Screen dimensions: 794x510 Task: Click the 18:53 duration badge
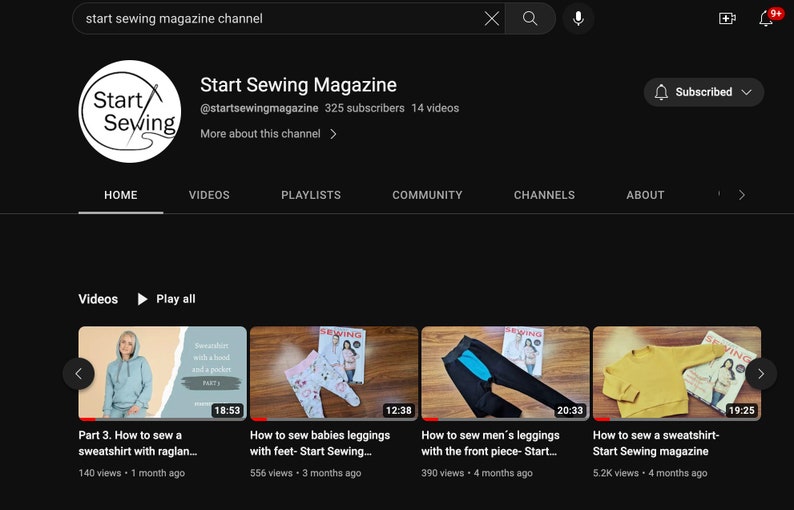click(x=227, y=410)
